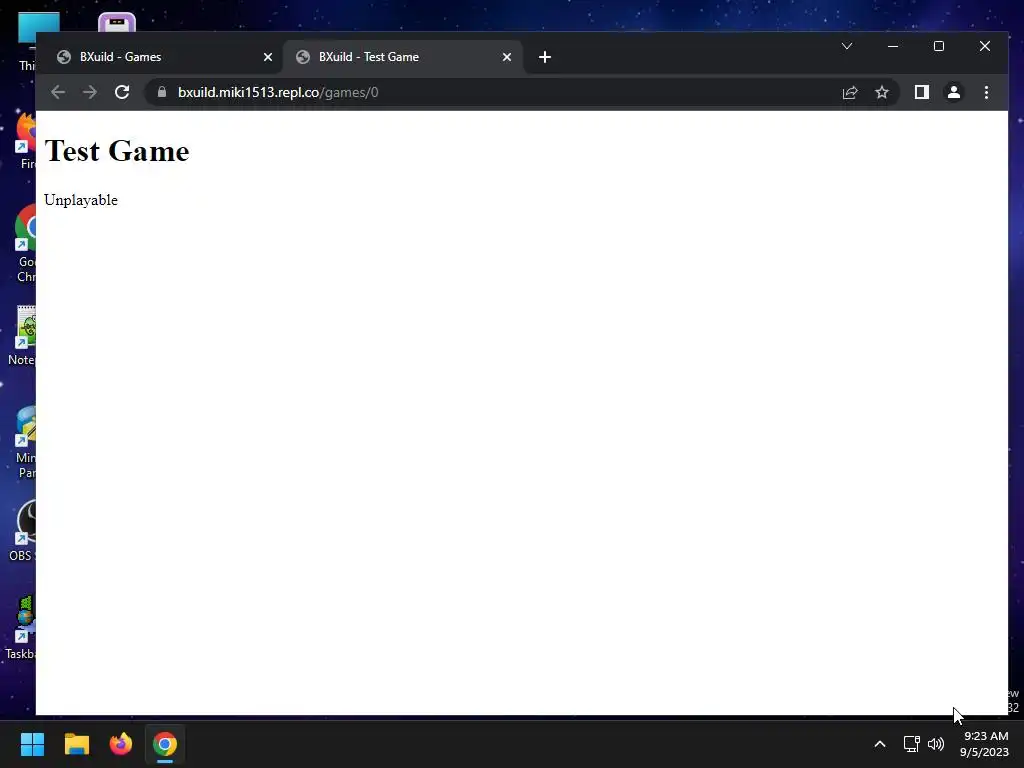Open File Explorer from taskbar
Viewport: 1024px width, 768px height.
click(76, 744)
